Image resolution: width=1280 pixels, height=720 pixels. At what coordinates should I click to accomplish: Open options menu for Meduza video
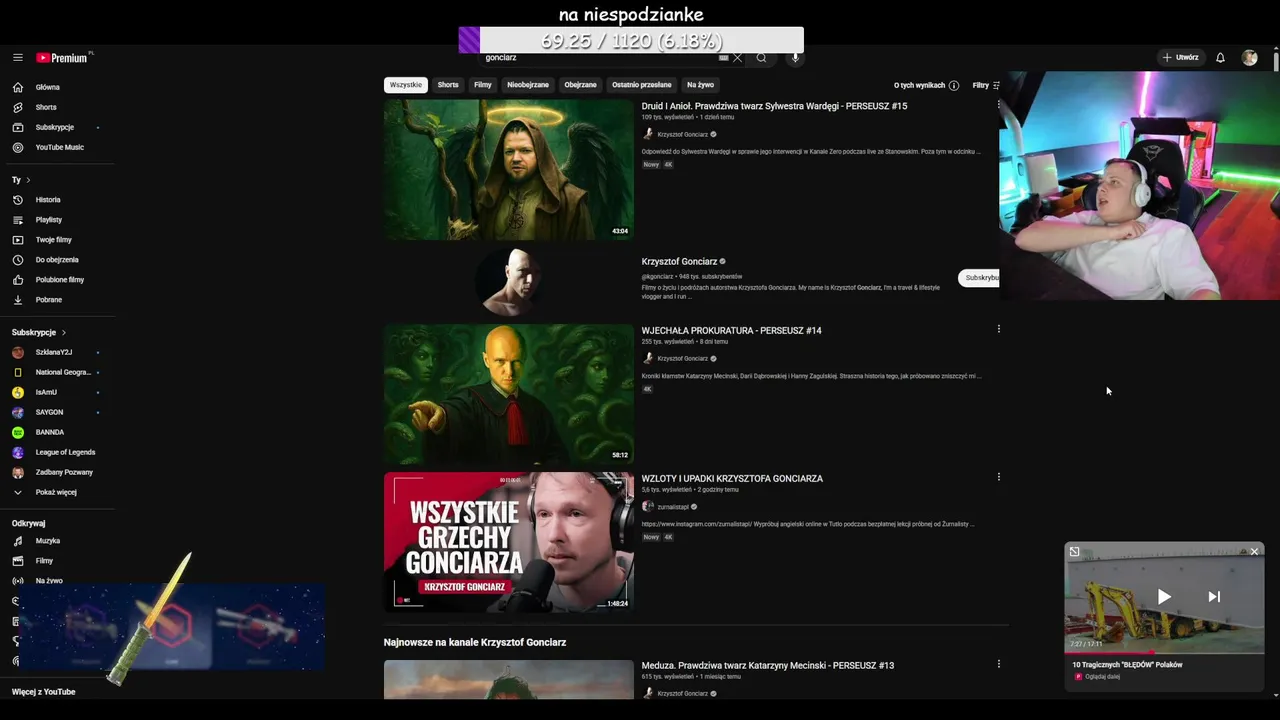click(998, 664)
